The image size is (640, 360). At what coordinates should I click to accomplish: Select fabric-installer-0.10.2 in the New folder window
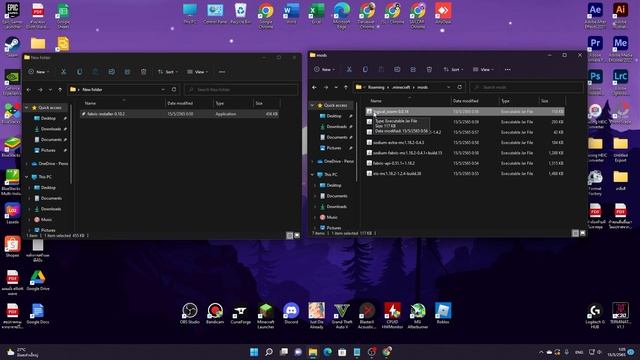coord(179,114)
